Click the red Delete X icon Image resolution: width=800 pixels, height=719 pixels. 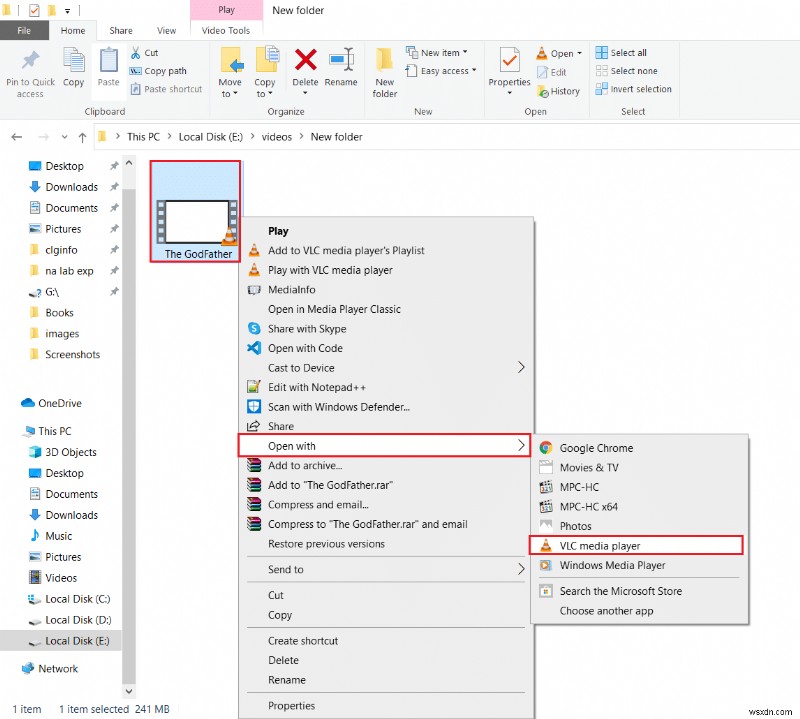point(305,60)
